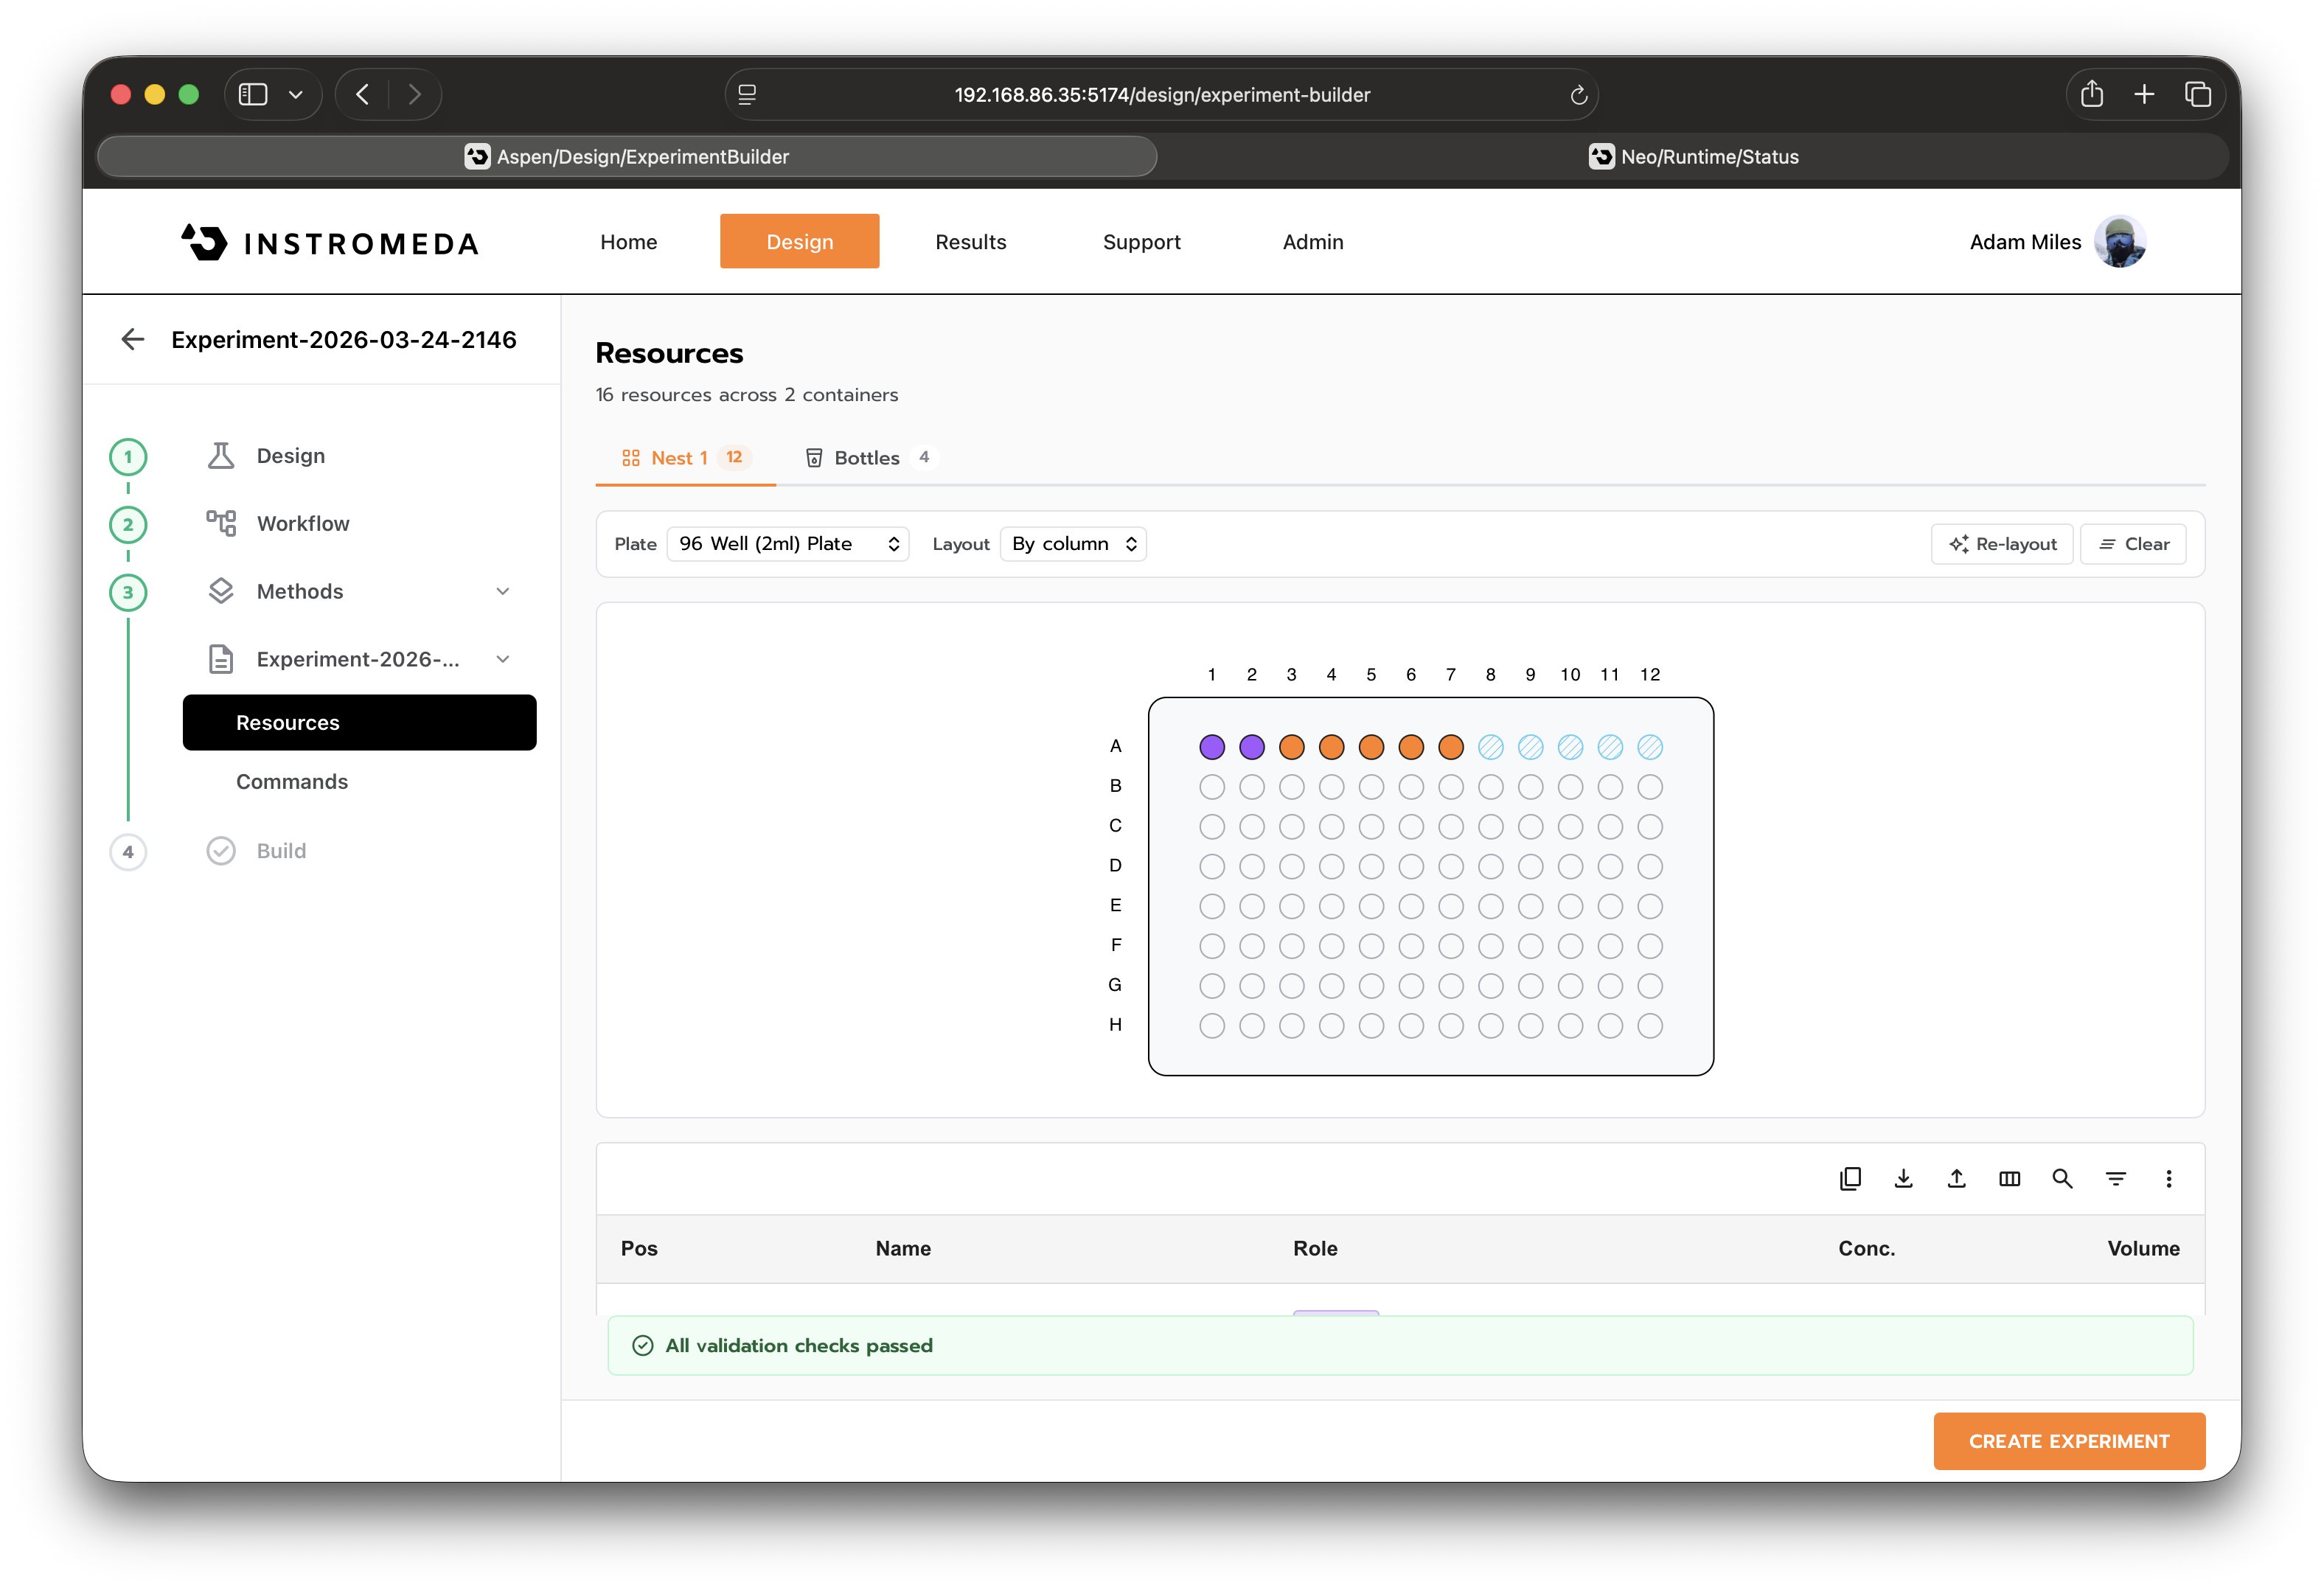Open the Layout 'By column' dropdown
2324x1591 pixels.
(x=1073, y=543)
